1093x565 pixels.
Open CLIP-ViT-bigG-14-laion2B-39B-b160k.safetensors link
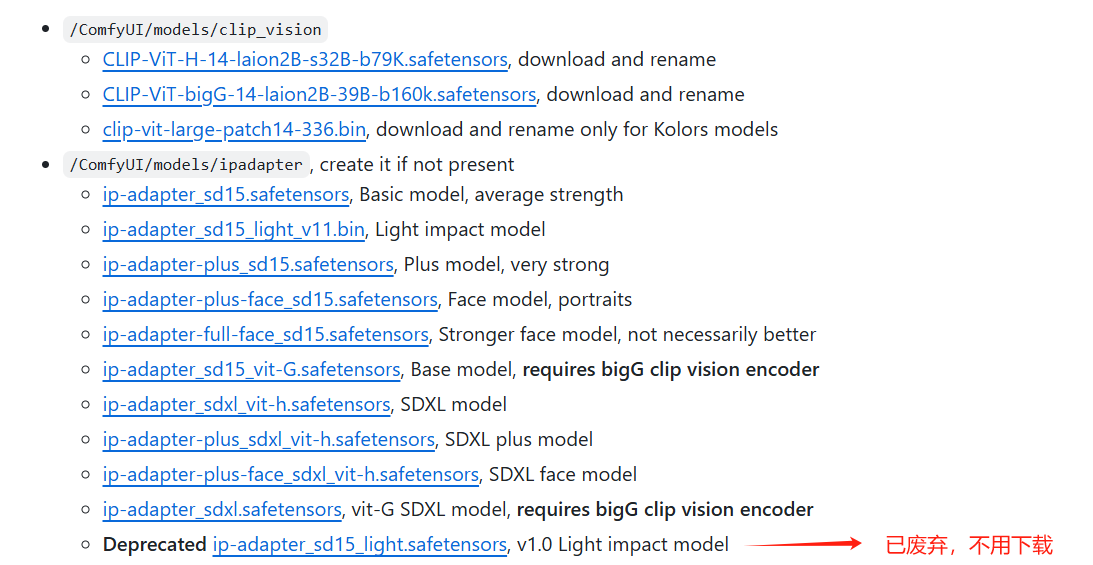(319, 95)
